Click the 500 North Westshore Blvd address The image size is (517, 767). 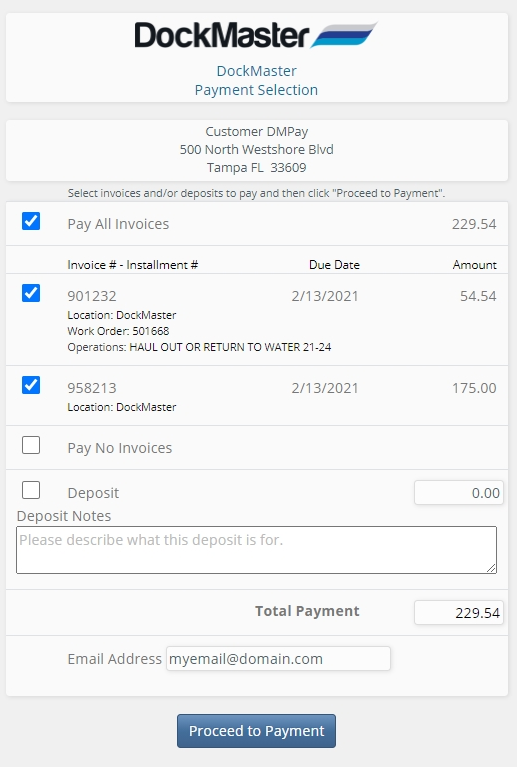click(x=256, y=149)
